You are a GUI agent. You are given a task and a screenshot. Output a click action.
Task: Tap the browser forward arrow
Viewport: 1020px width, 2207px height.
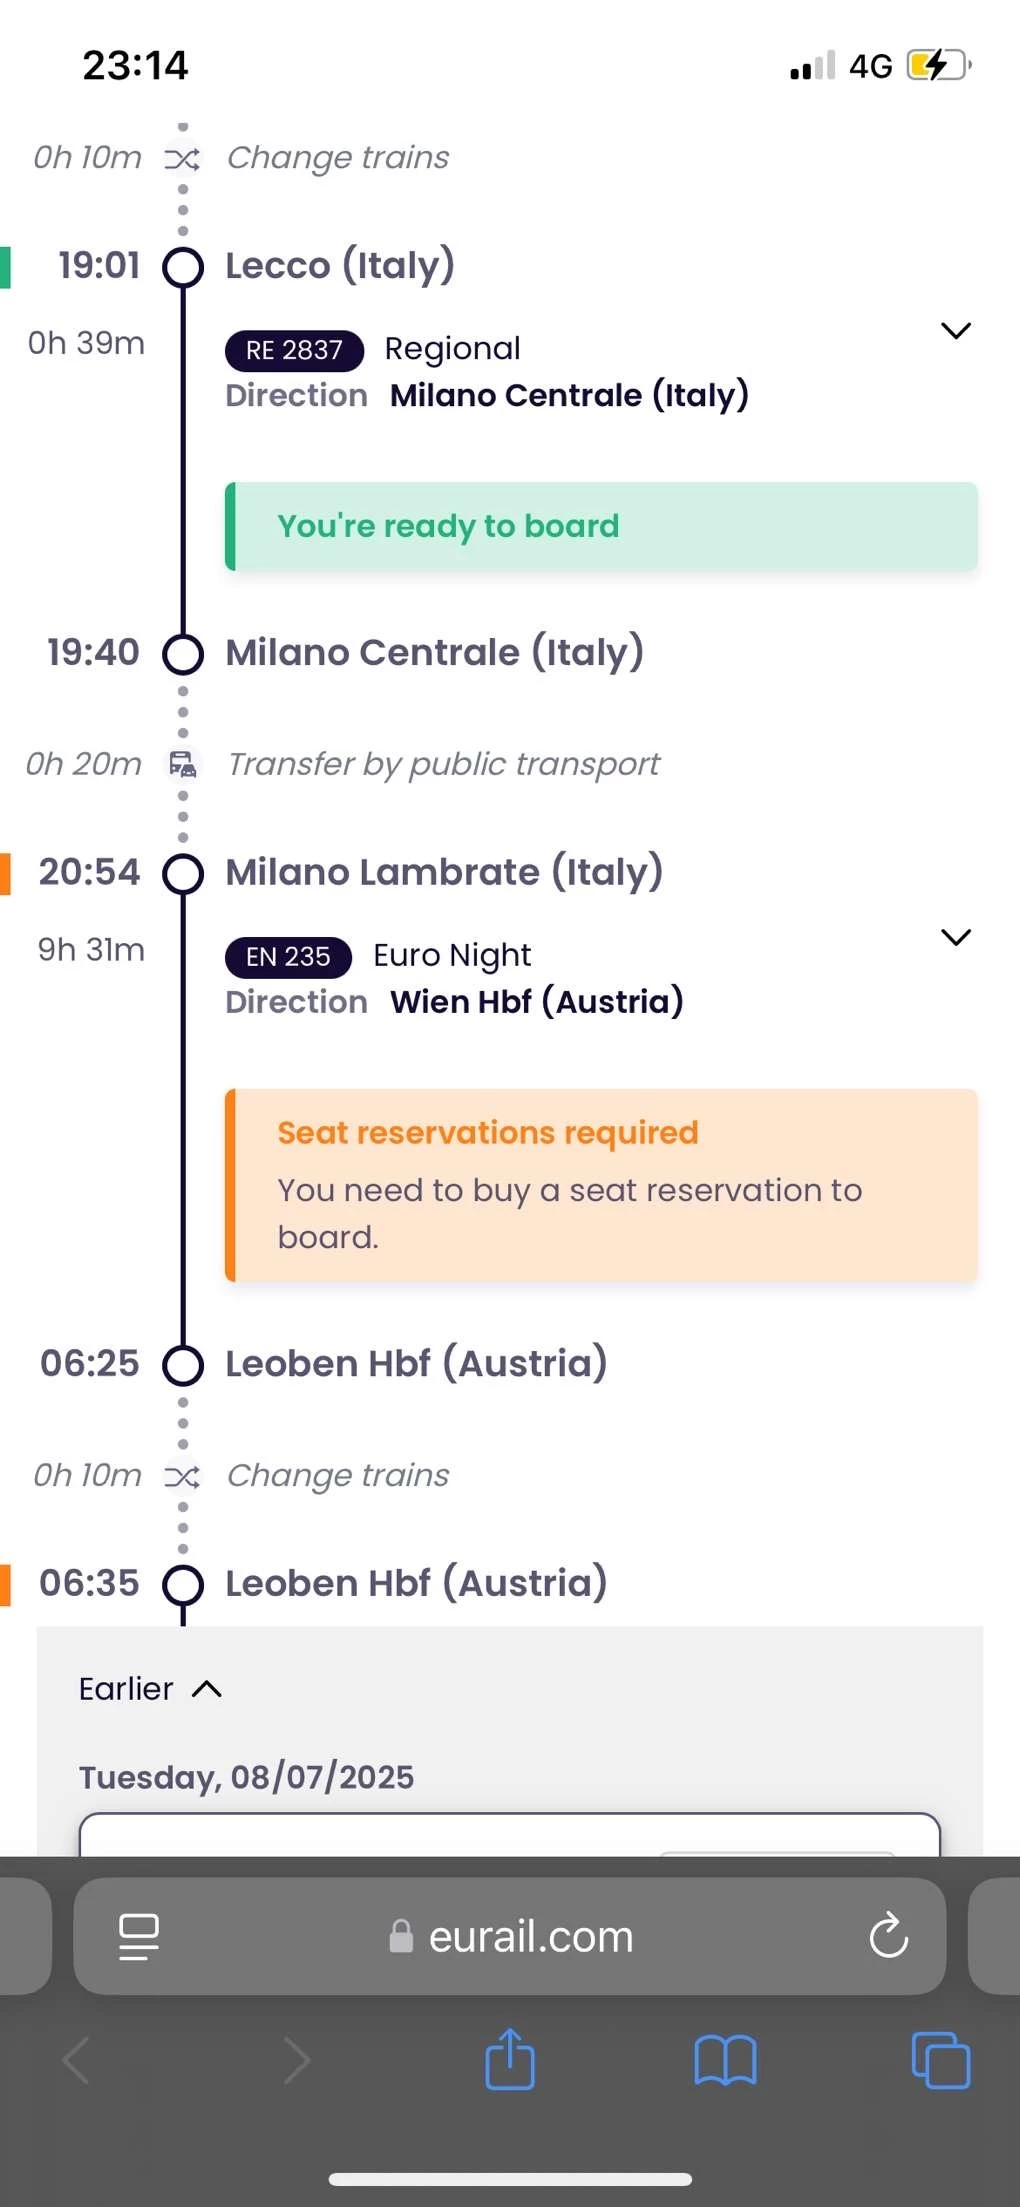tap(296, 2059)
